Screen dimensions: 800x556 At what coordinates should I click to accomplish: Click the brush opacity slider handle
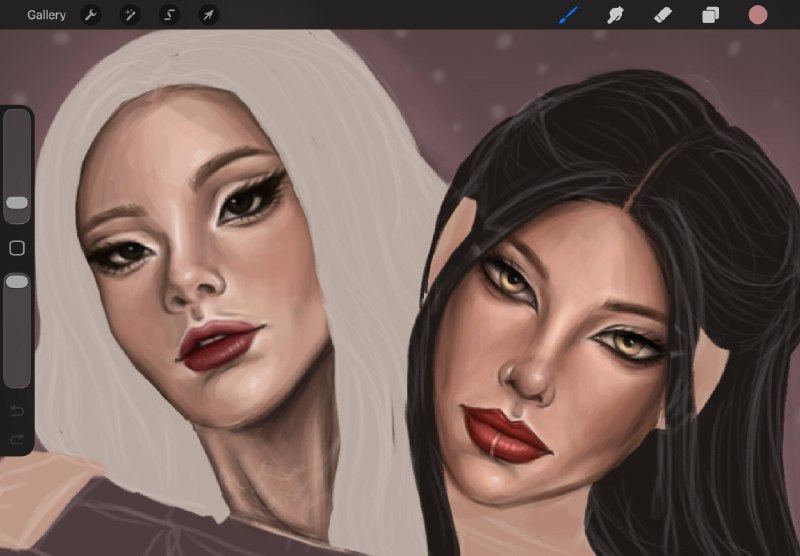[17, 282]
